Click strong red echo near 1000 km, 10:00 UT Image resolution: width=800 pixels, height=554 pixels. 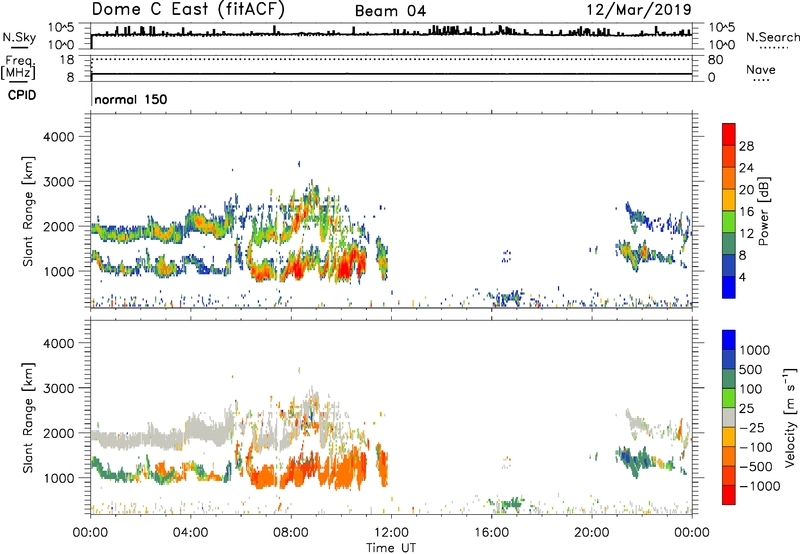(x=342, y=267)
